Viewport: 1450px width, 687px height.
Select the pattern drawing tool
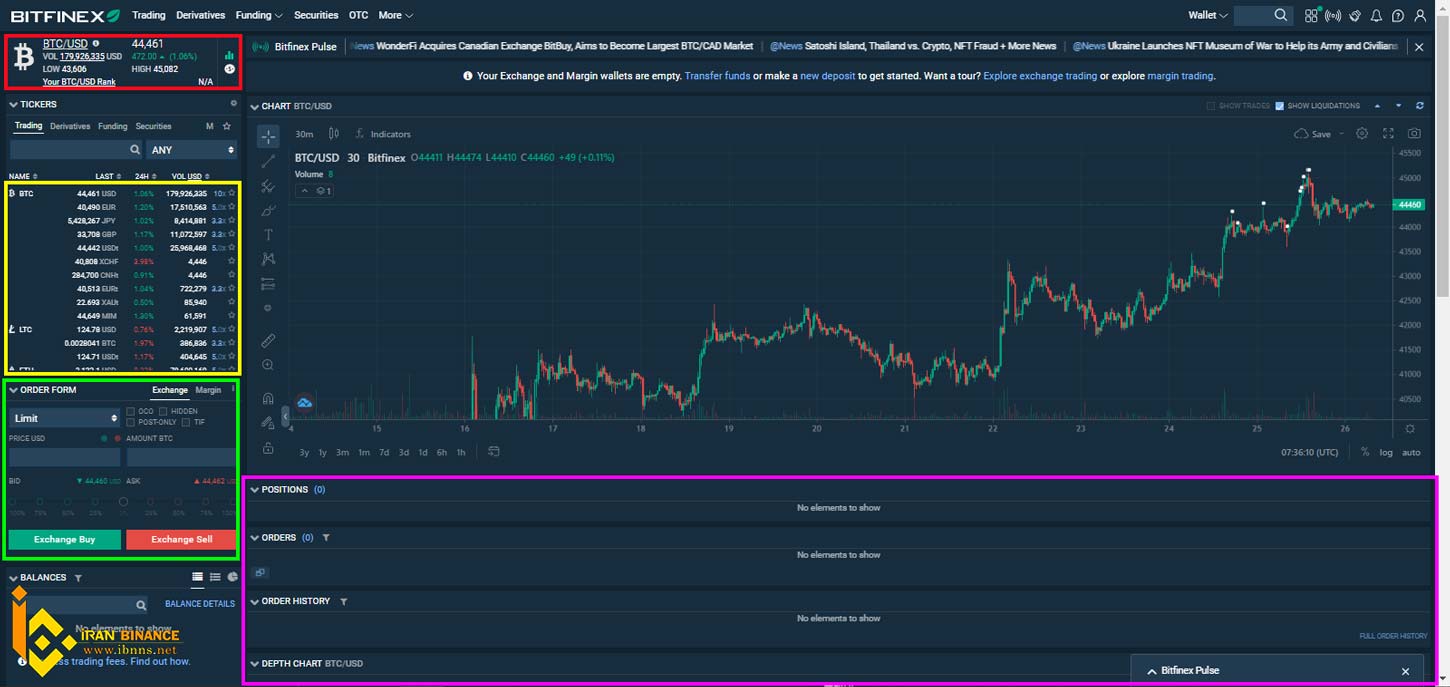[268, 259]
